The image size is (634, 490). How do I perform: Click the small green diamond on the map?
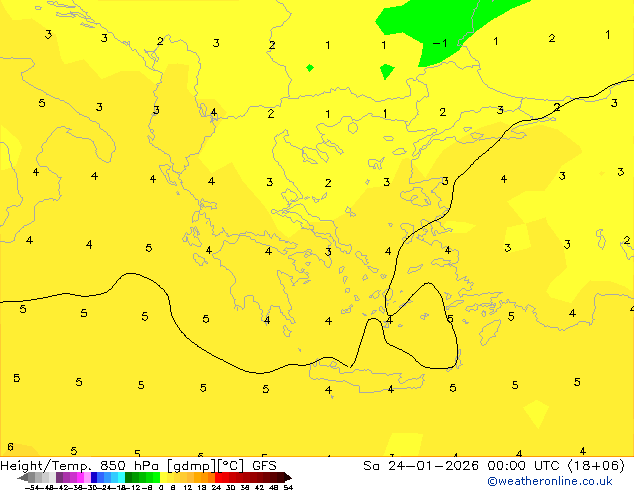310,68
